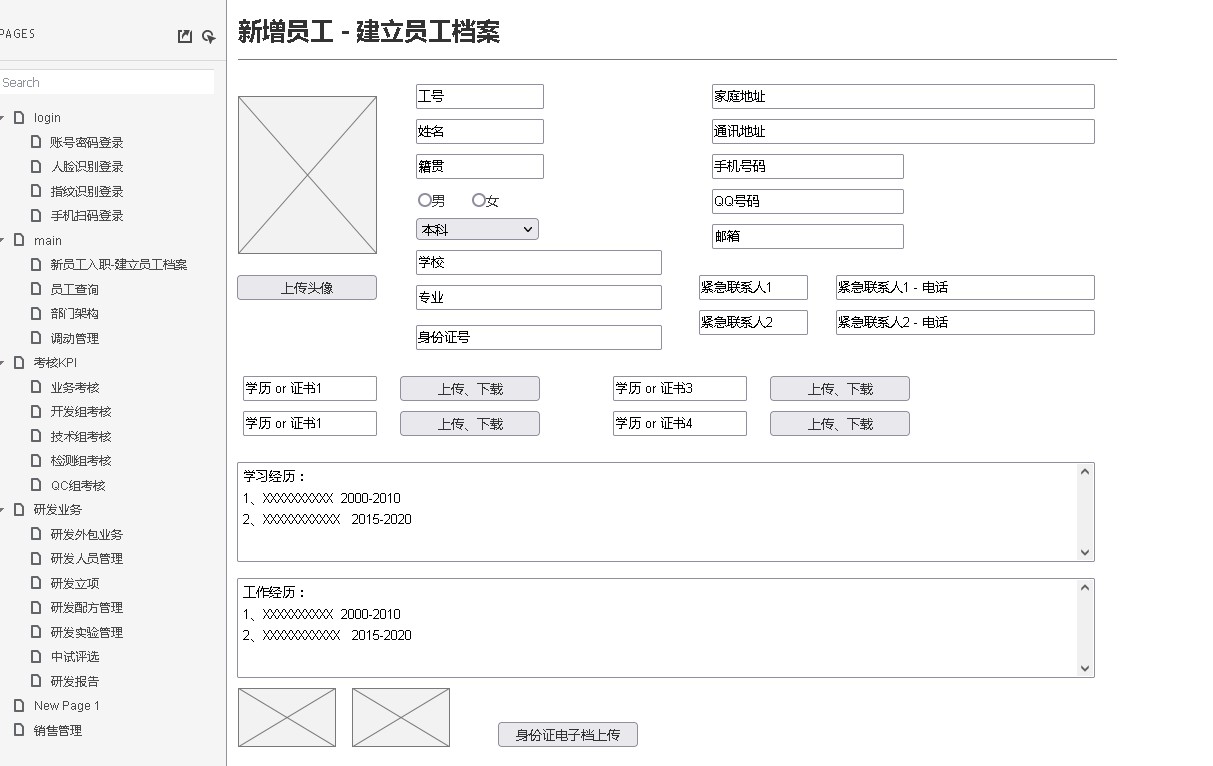Click the page icon beside QC组考核
This screenshot has width=1213, height=766.
coord(36,485)
